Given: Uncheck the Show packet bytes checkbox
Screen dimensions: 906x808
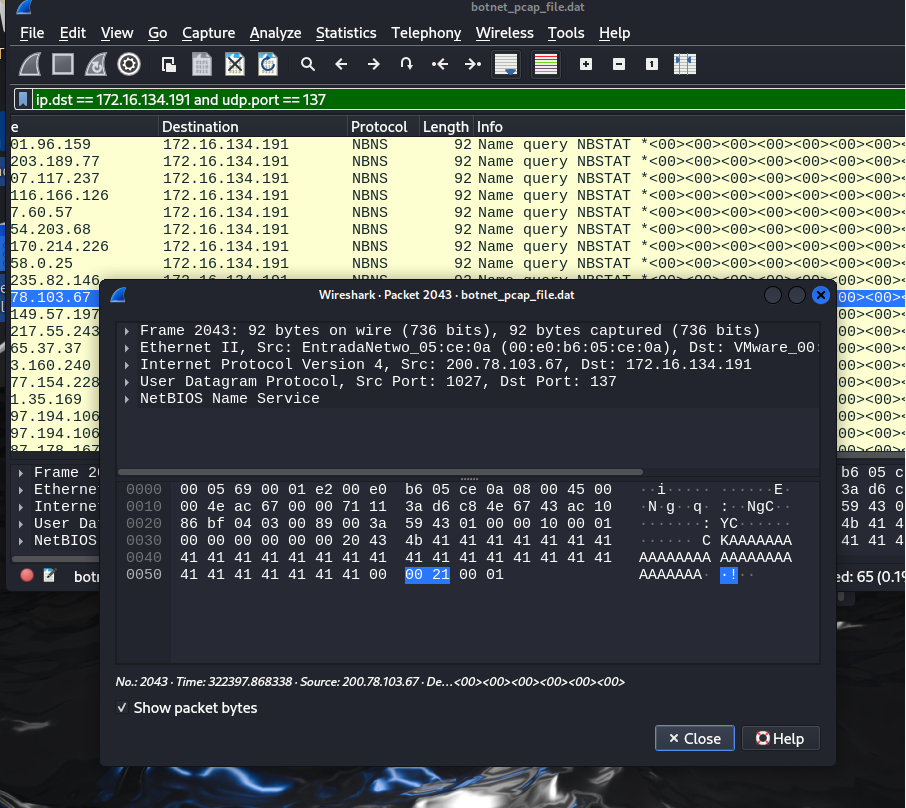Looking at the screenshot, I should pos(122,708).
